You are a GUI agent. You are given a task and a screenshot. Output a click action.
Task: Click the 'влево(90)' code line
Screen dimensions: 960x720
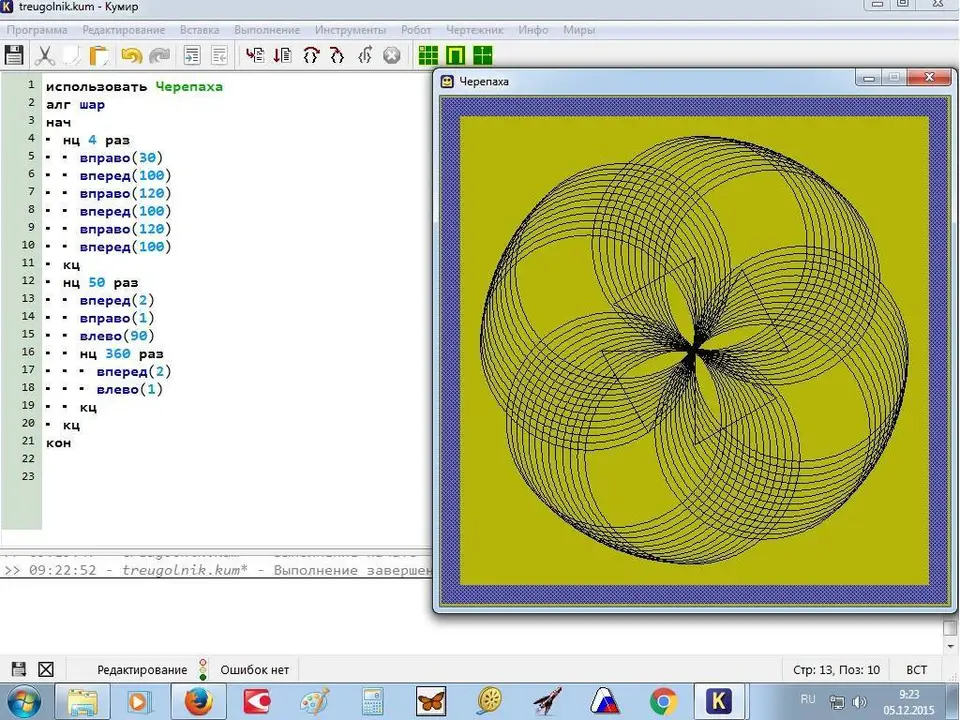click(117, 336)
